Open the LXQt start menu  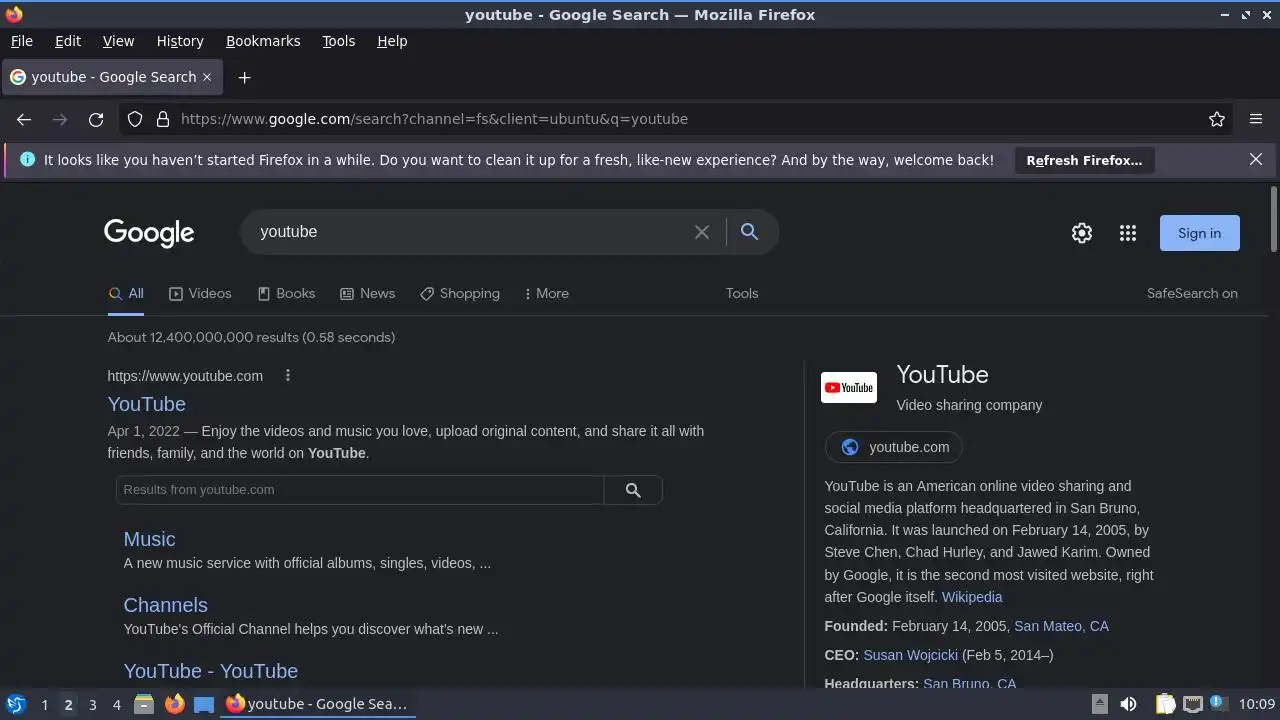point(16,704)
